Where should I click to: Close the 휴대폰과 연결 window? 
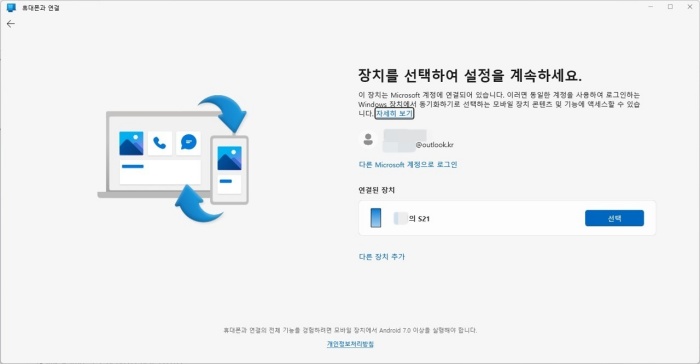690,7
